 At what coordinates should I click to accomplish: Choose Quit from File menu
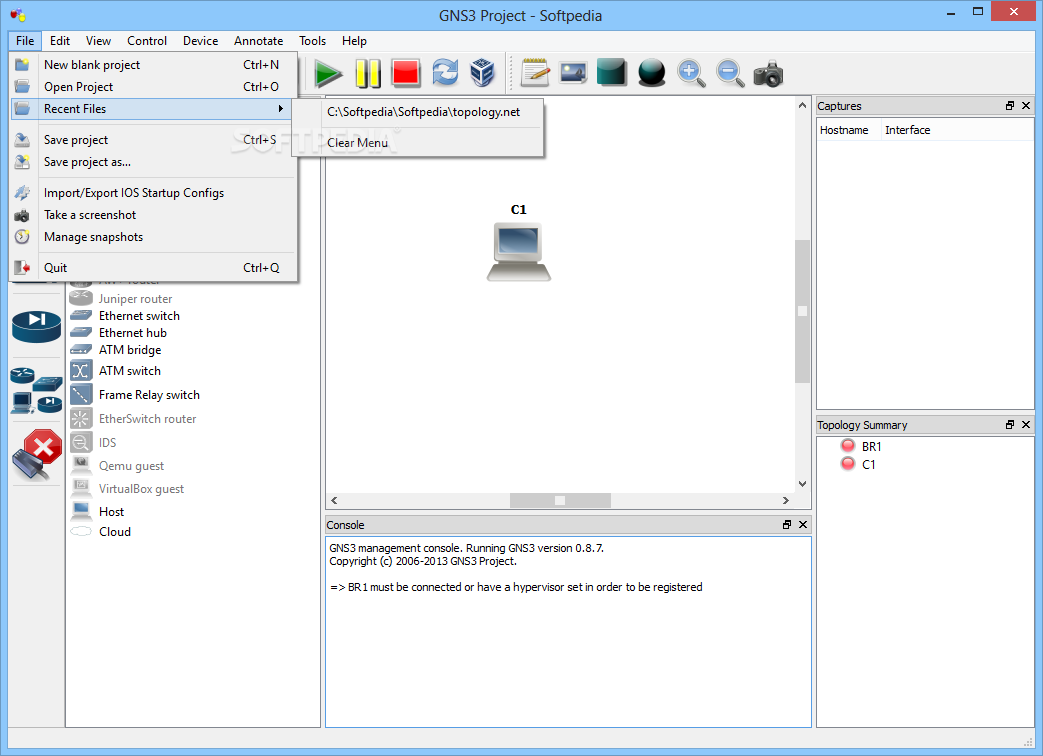coord(153,267)
